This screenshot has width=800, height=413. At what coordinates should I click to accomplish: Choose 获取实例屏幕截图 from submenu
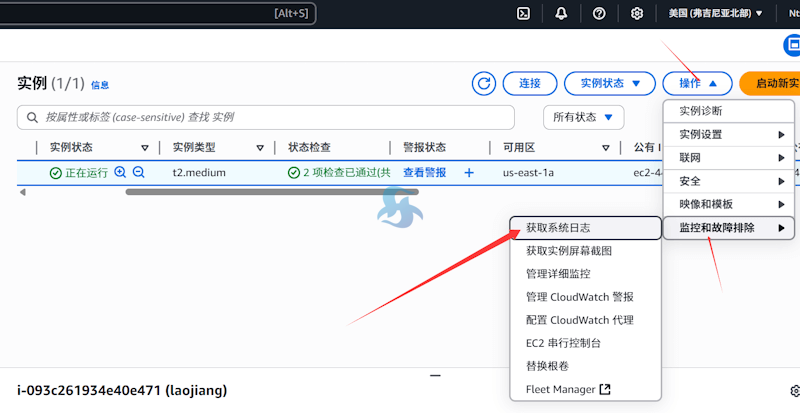[586, 251]
